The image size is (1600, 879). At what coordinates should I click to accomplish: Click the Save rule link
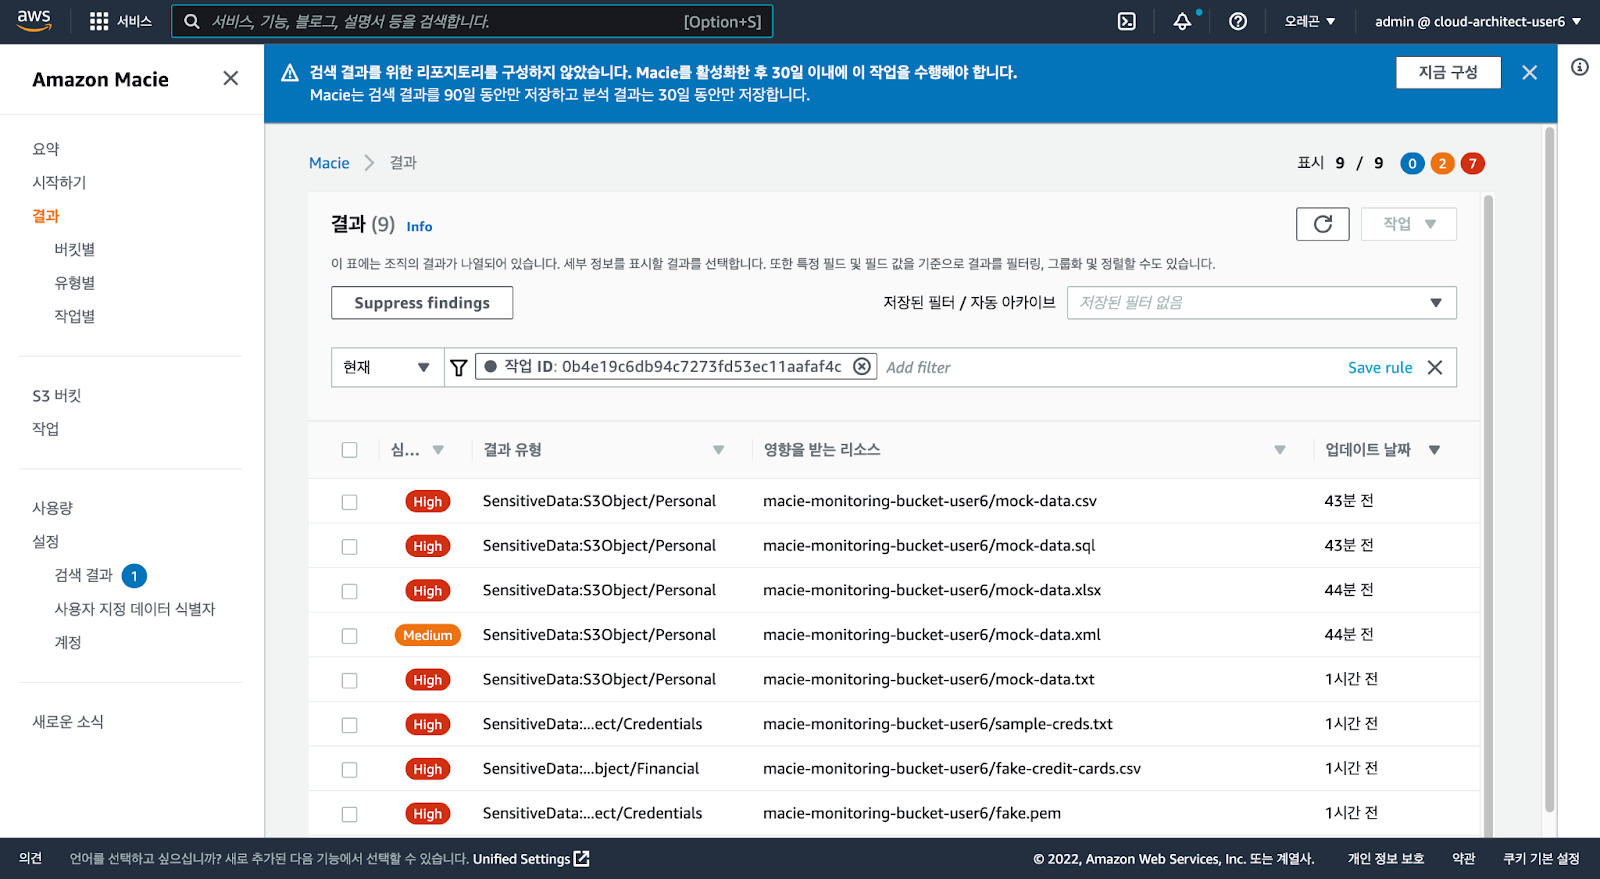click(x=1380, y=367)
